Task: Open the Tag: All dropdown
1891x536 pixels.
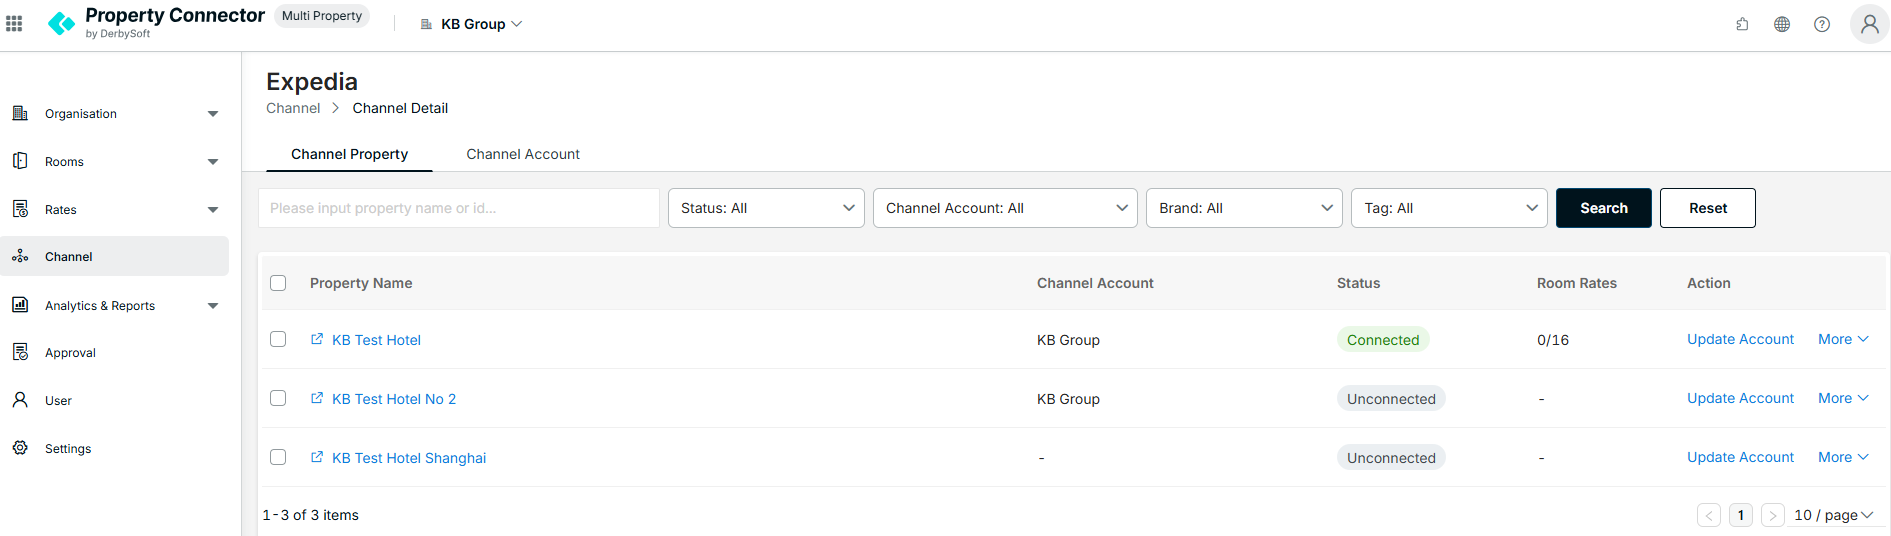Action: click(1449, 208)
